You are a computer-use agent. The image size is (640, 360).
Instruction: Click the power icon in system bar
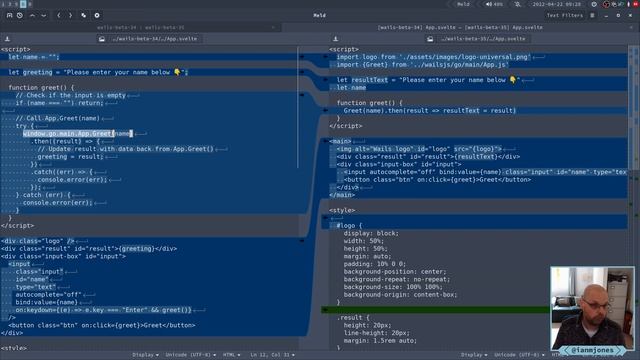click(x=594, y=4)
